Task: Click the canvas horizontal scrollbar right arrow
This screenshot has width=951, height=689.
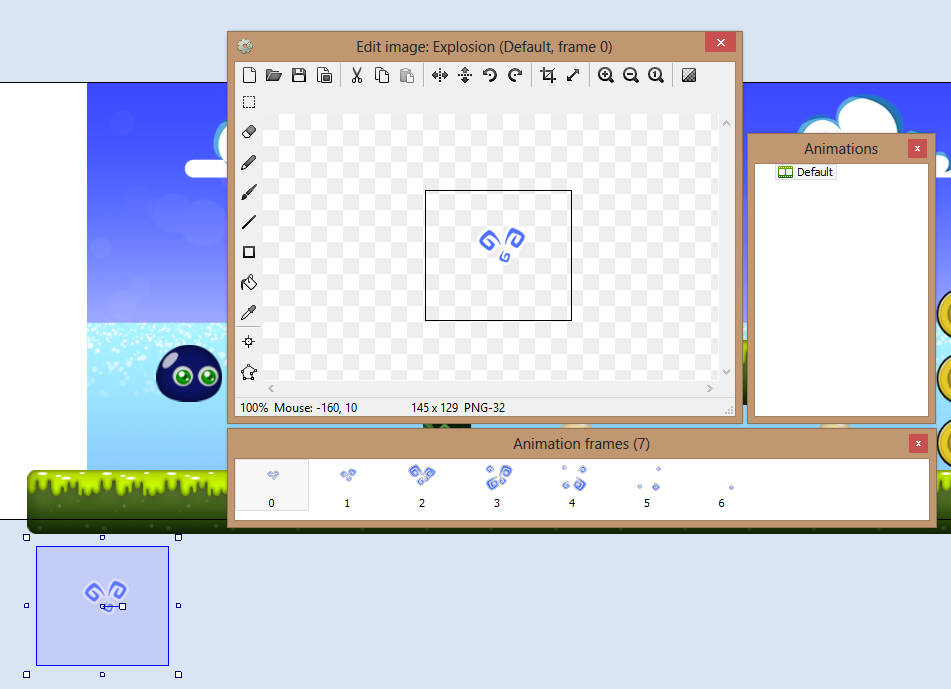Action: click(x=710, y=389)
